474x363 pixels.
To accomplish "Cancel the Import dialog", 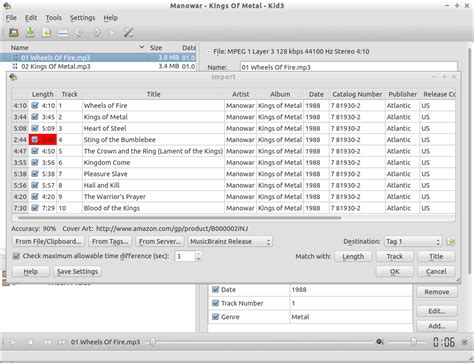I will [x=436, y=271].
